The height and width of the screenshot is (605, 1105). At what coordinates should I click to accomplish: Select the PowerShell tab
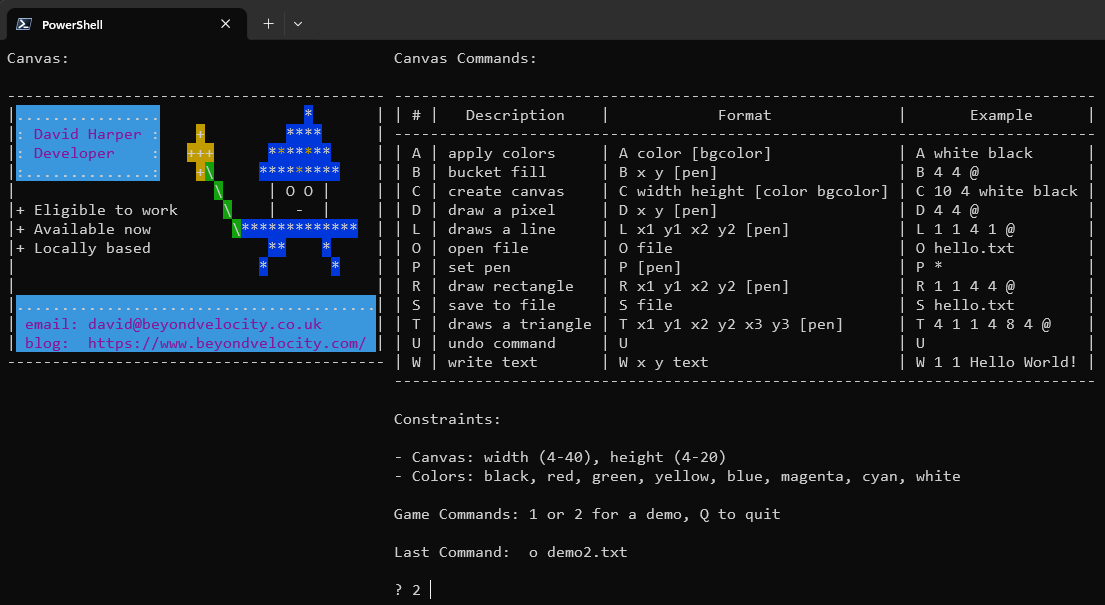click(x=127, y=24)
